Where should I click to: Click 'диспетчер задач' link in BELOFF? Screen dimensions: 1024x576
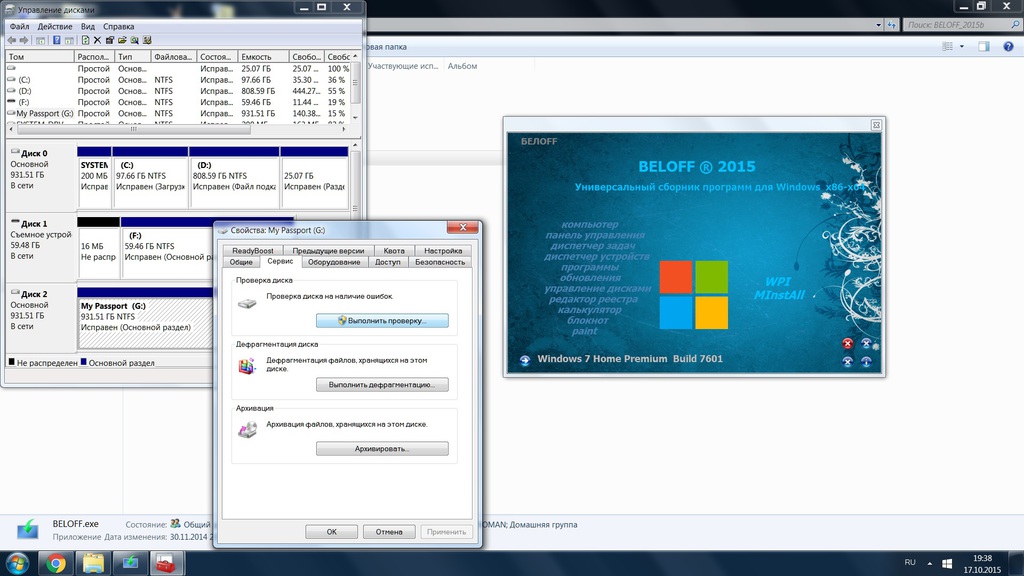click(x=592, y=246)
